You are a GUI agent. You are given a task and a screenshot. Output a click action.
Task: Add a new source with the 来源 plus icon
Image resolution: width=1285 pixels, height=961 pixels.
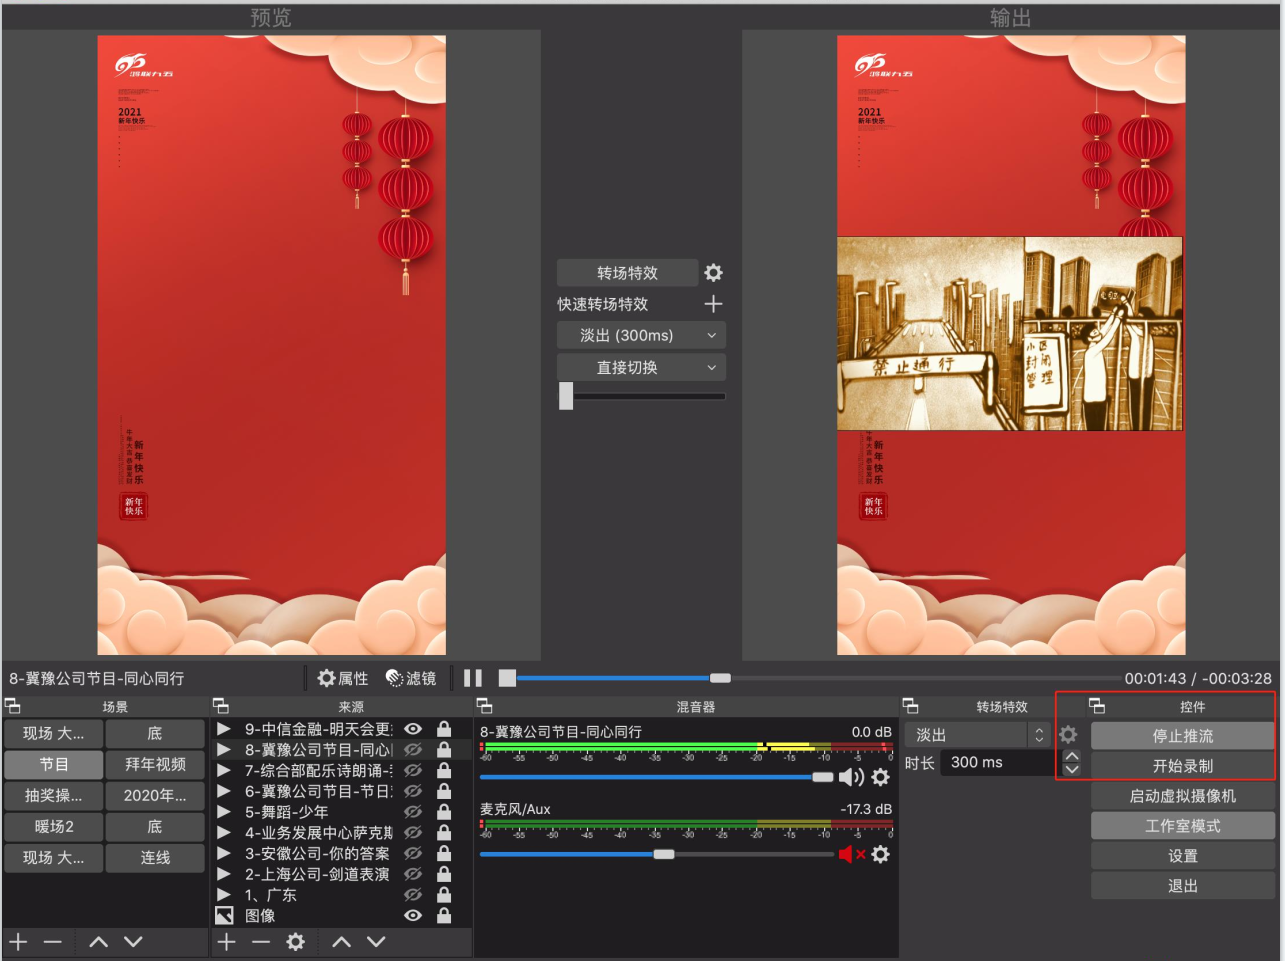pos(227,942)
